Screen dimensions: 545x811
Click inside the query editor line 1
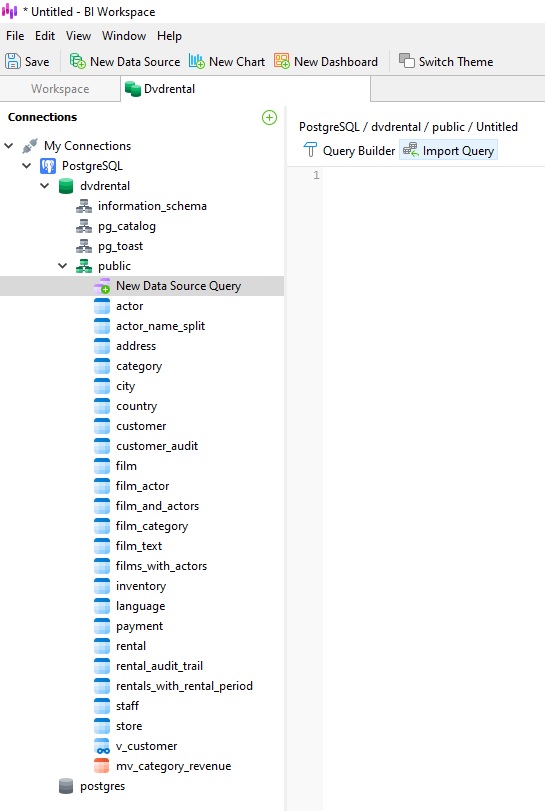433,176
